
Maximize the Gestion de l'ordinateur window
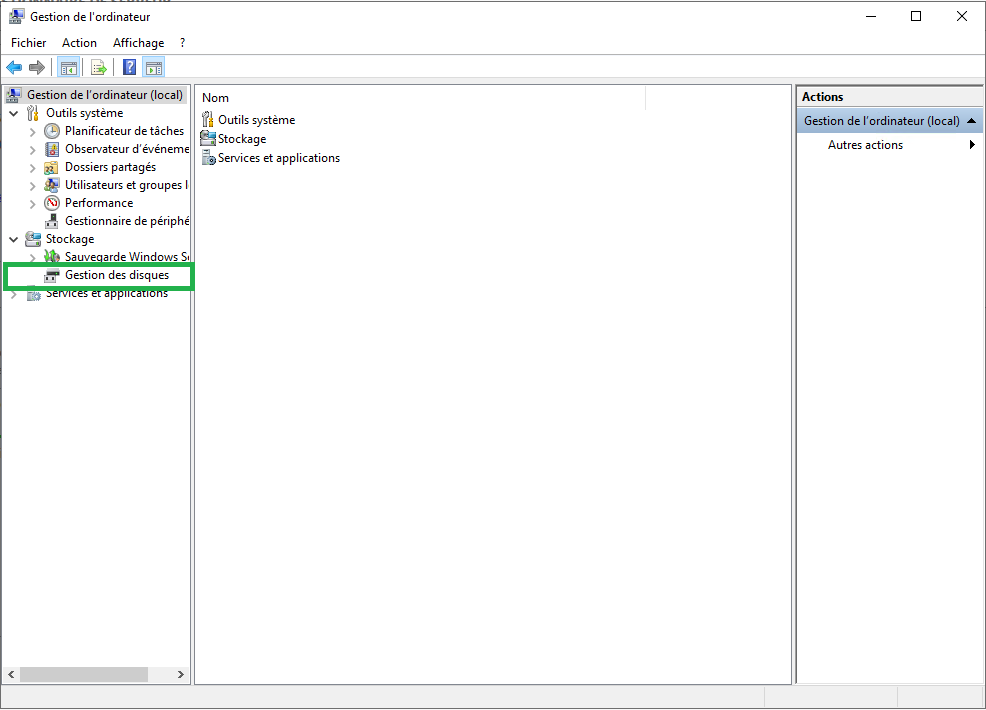click(x=916, y=16)
